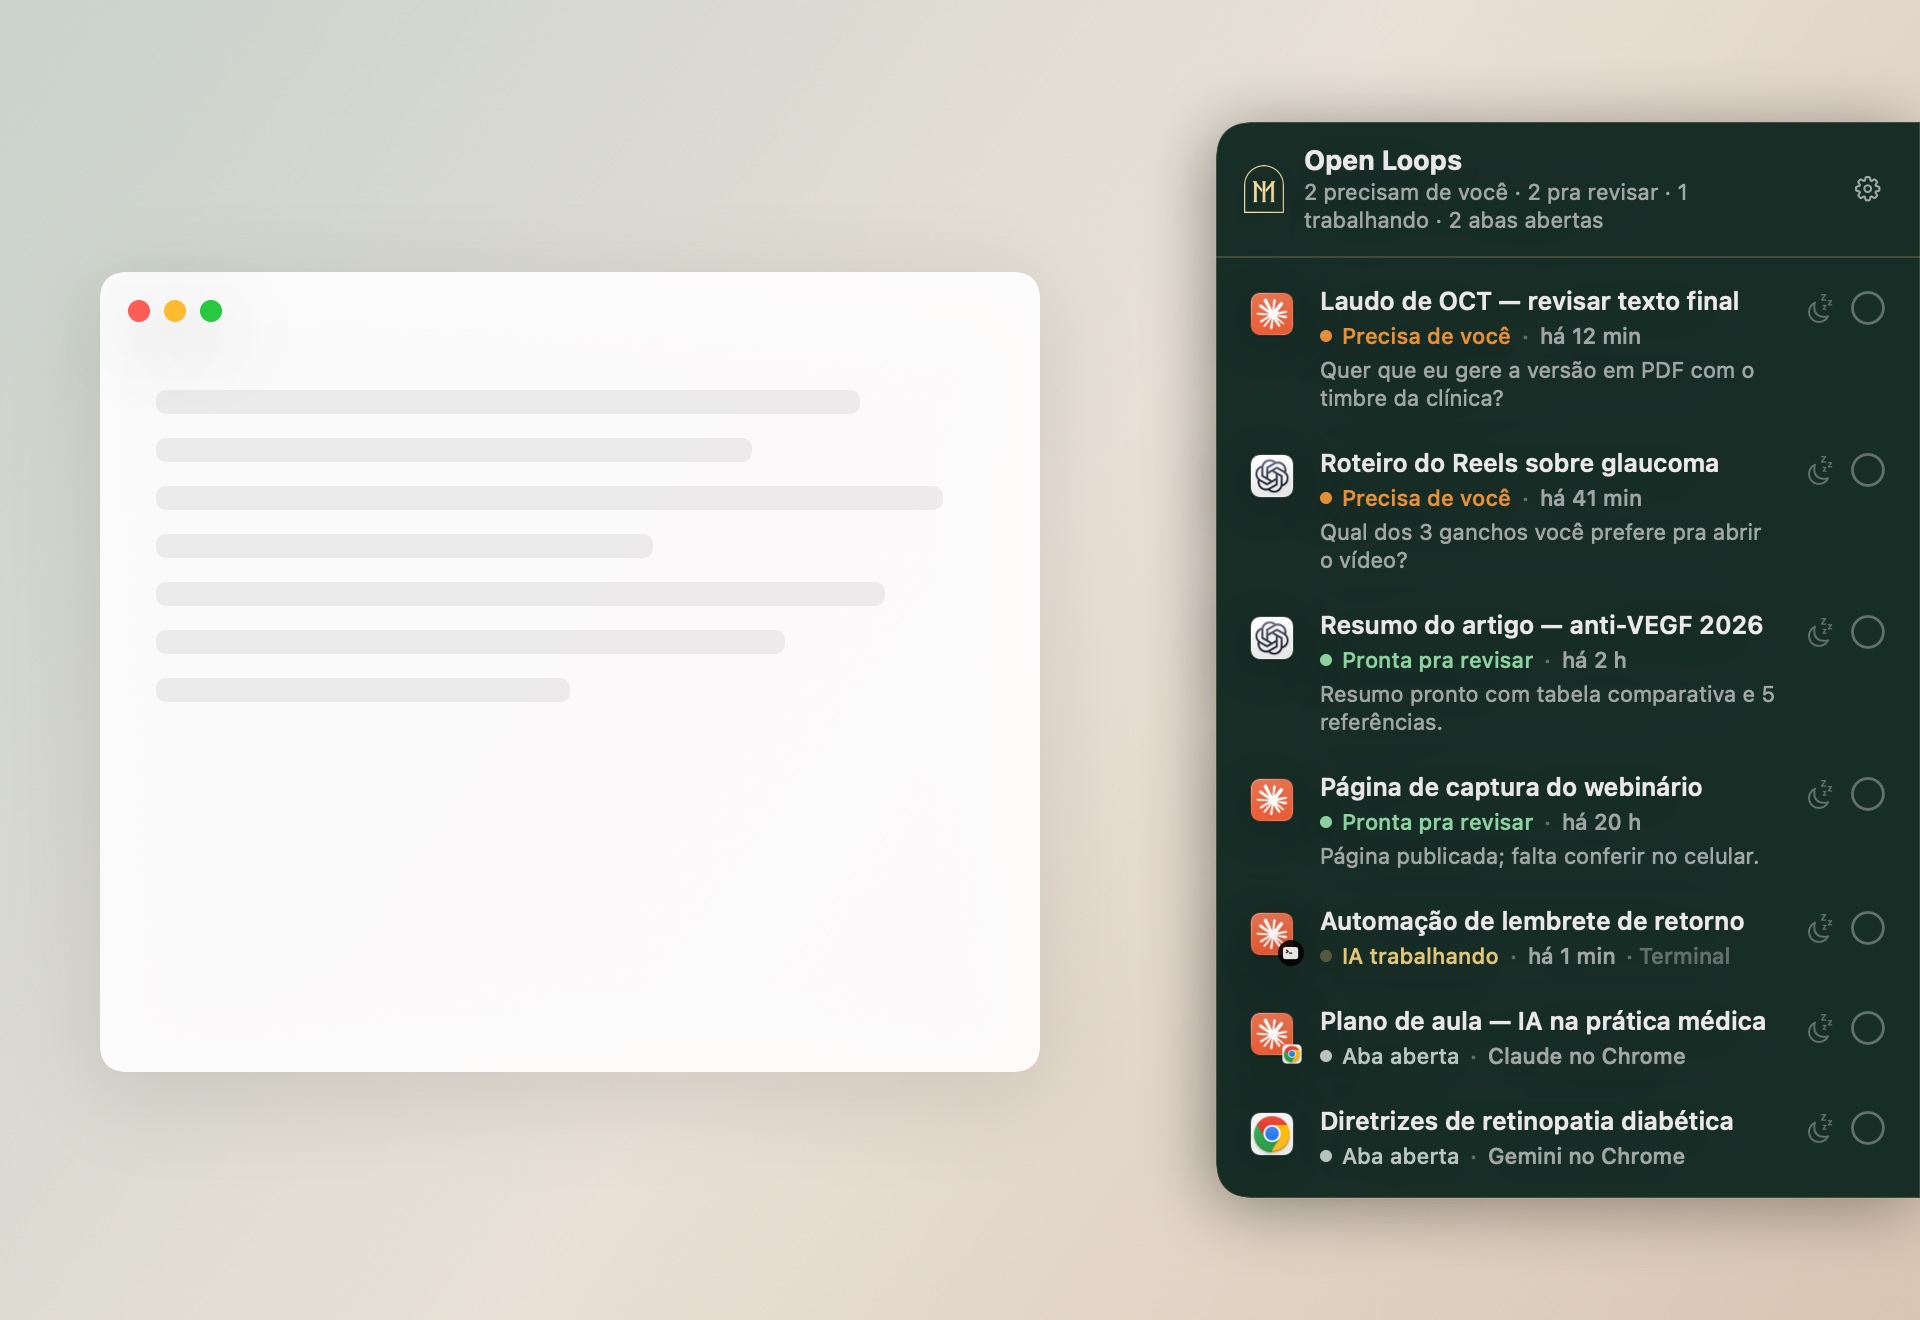The height and width of the screenshot is (1320, 1920).
Task: Open 'Roteiro do Reels sobre glaucoma' title
Action: tap(1519, 463)
